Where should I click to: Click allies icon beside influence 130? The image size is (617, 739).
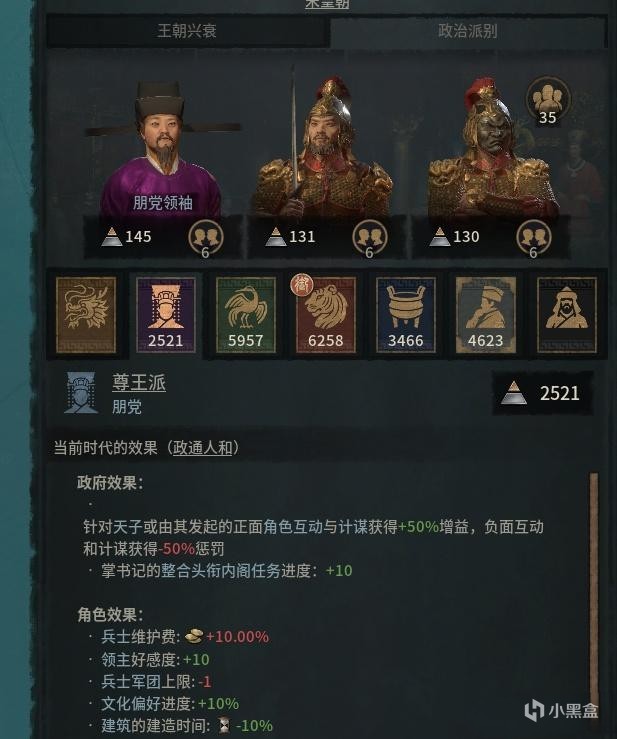pyautogui.click(x=534, y=238)
